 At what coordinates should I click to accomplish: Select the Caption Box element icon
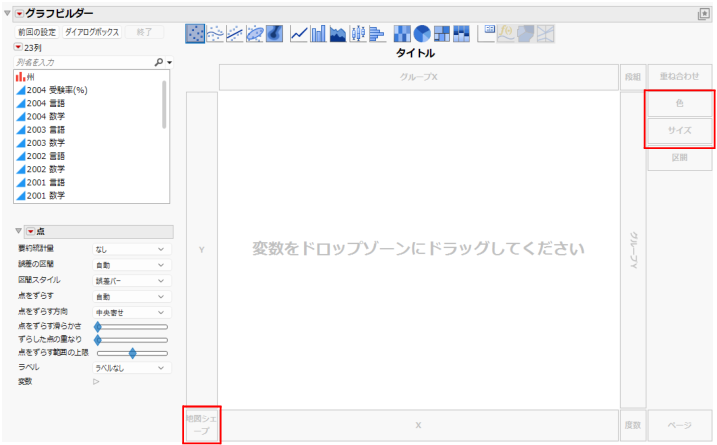486,33
